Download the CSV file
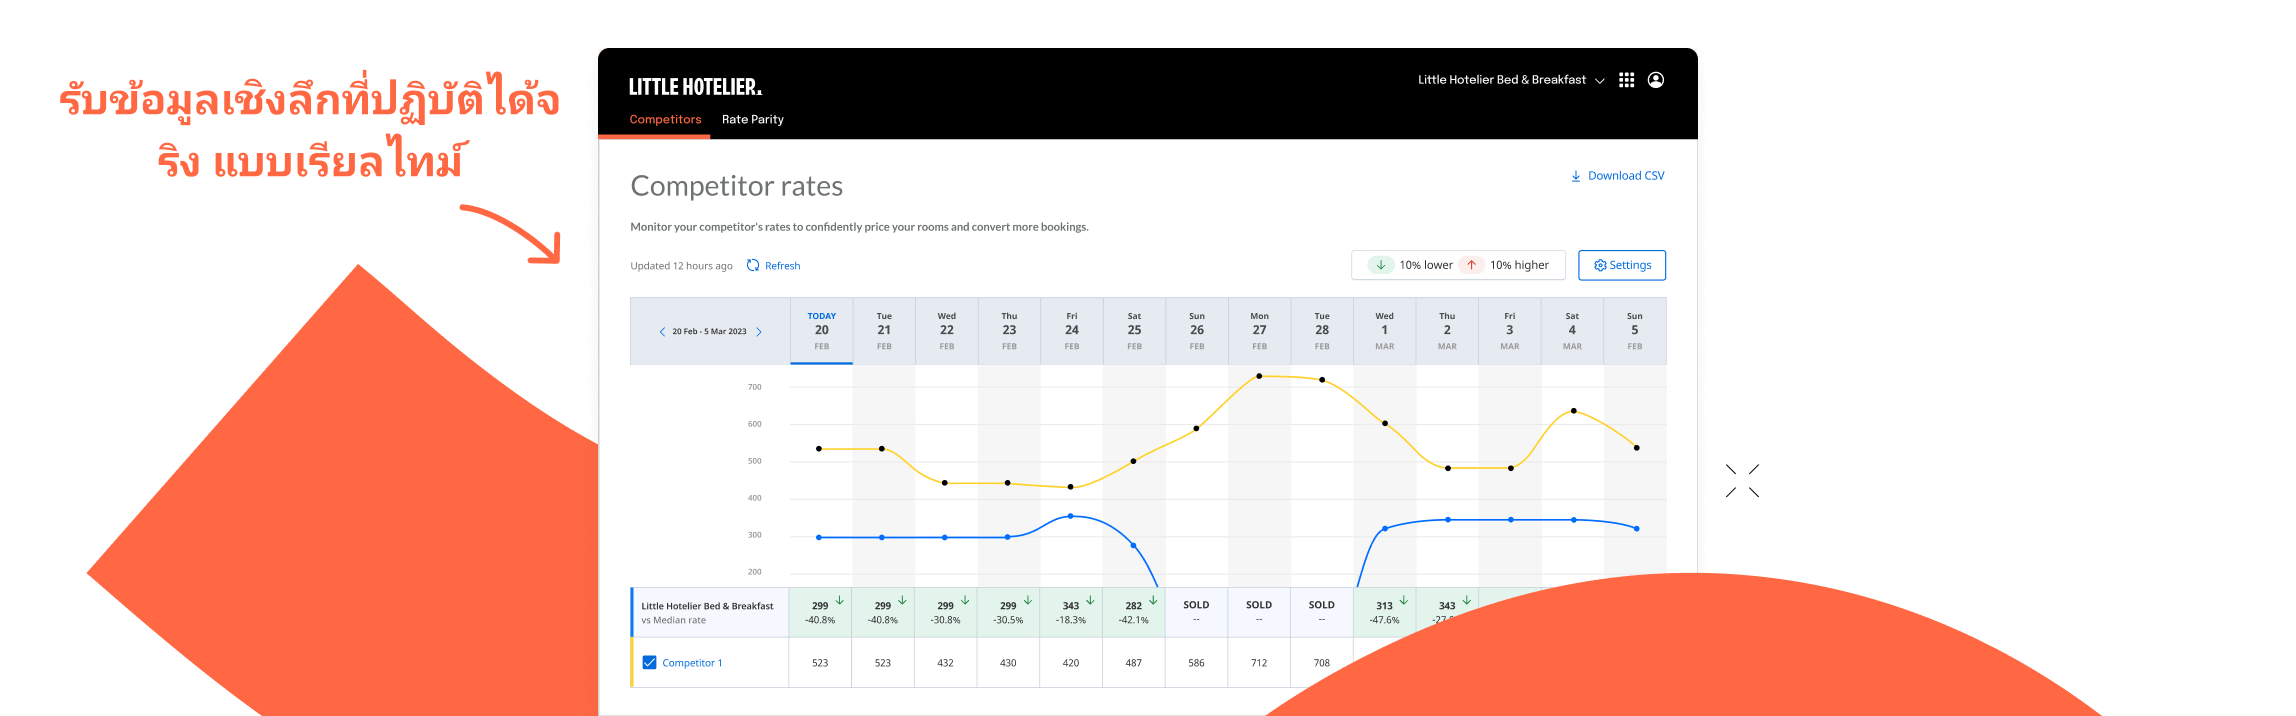2296x716 pixels. 1617,176
